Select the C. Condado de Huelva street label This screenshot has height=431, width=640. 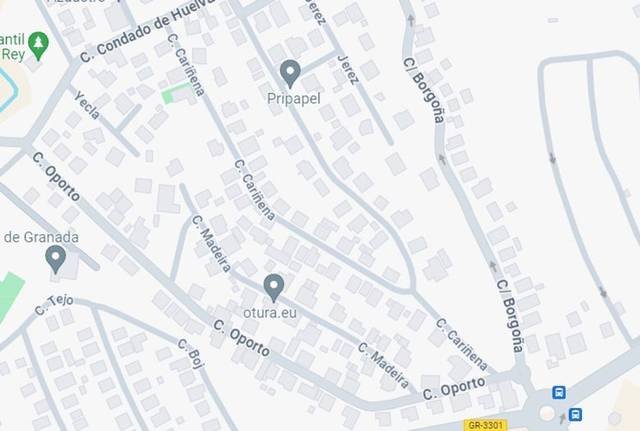pos(147,31)
